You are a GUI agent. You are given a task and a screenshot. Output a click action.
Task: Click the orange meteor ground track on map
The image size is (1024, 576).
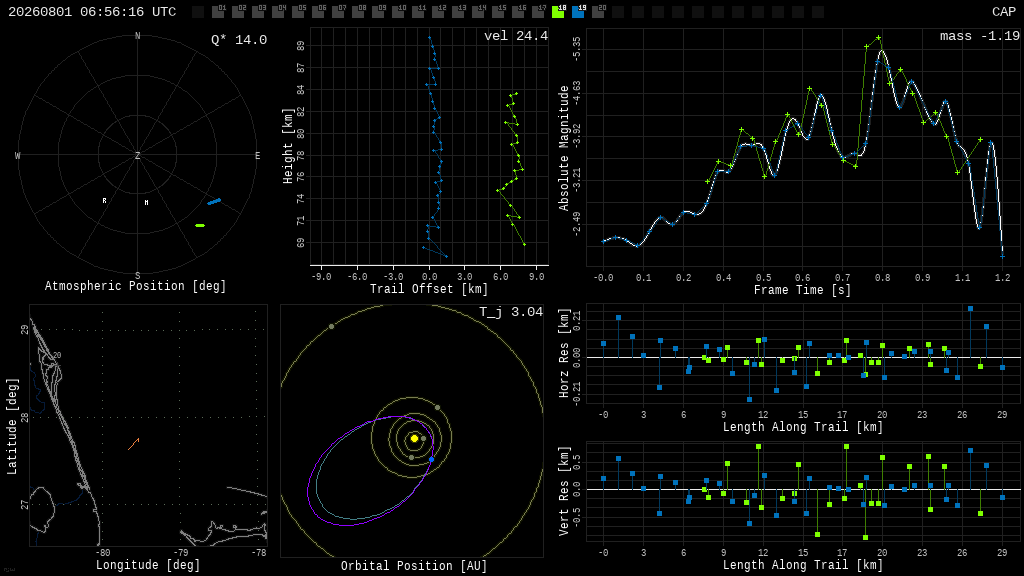pyautogui.click(x=134, y=444)
